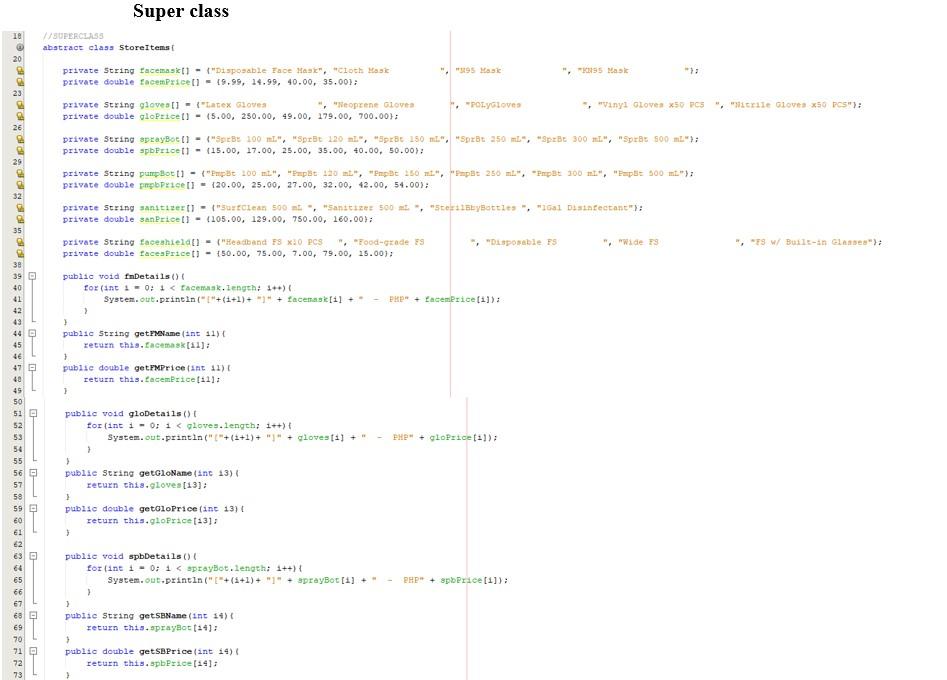Click the "SprBt 500 mL" string
The image size is (947, 680).
click(653, 140)
